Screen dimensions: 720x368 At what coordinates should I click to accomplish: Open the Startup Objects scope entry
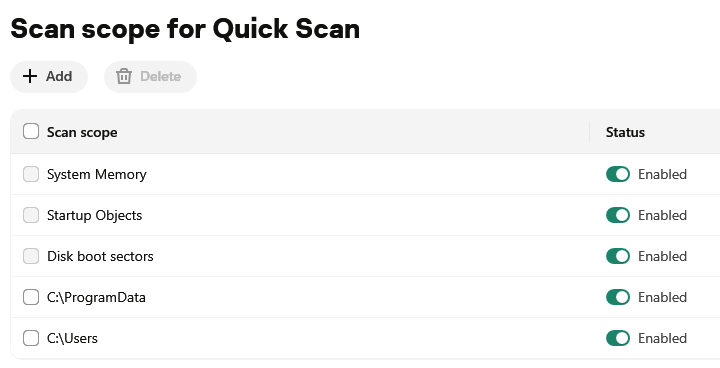(x=94, y=215)
